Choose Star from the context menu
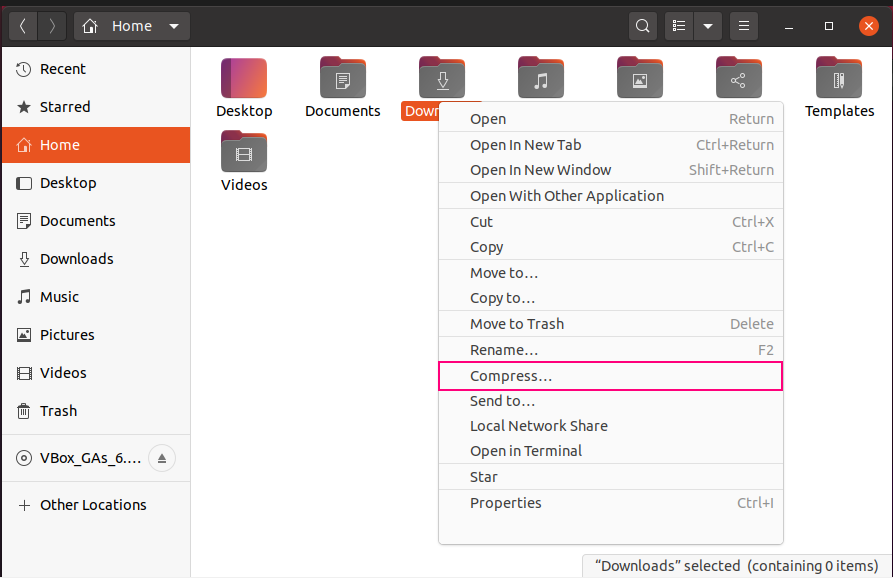 pos(611,477)
